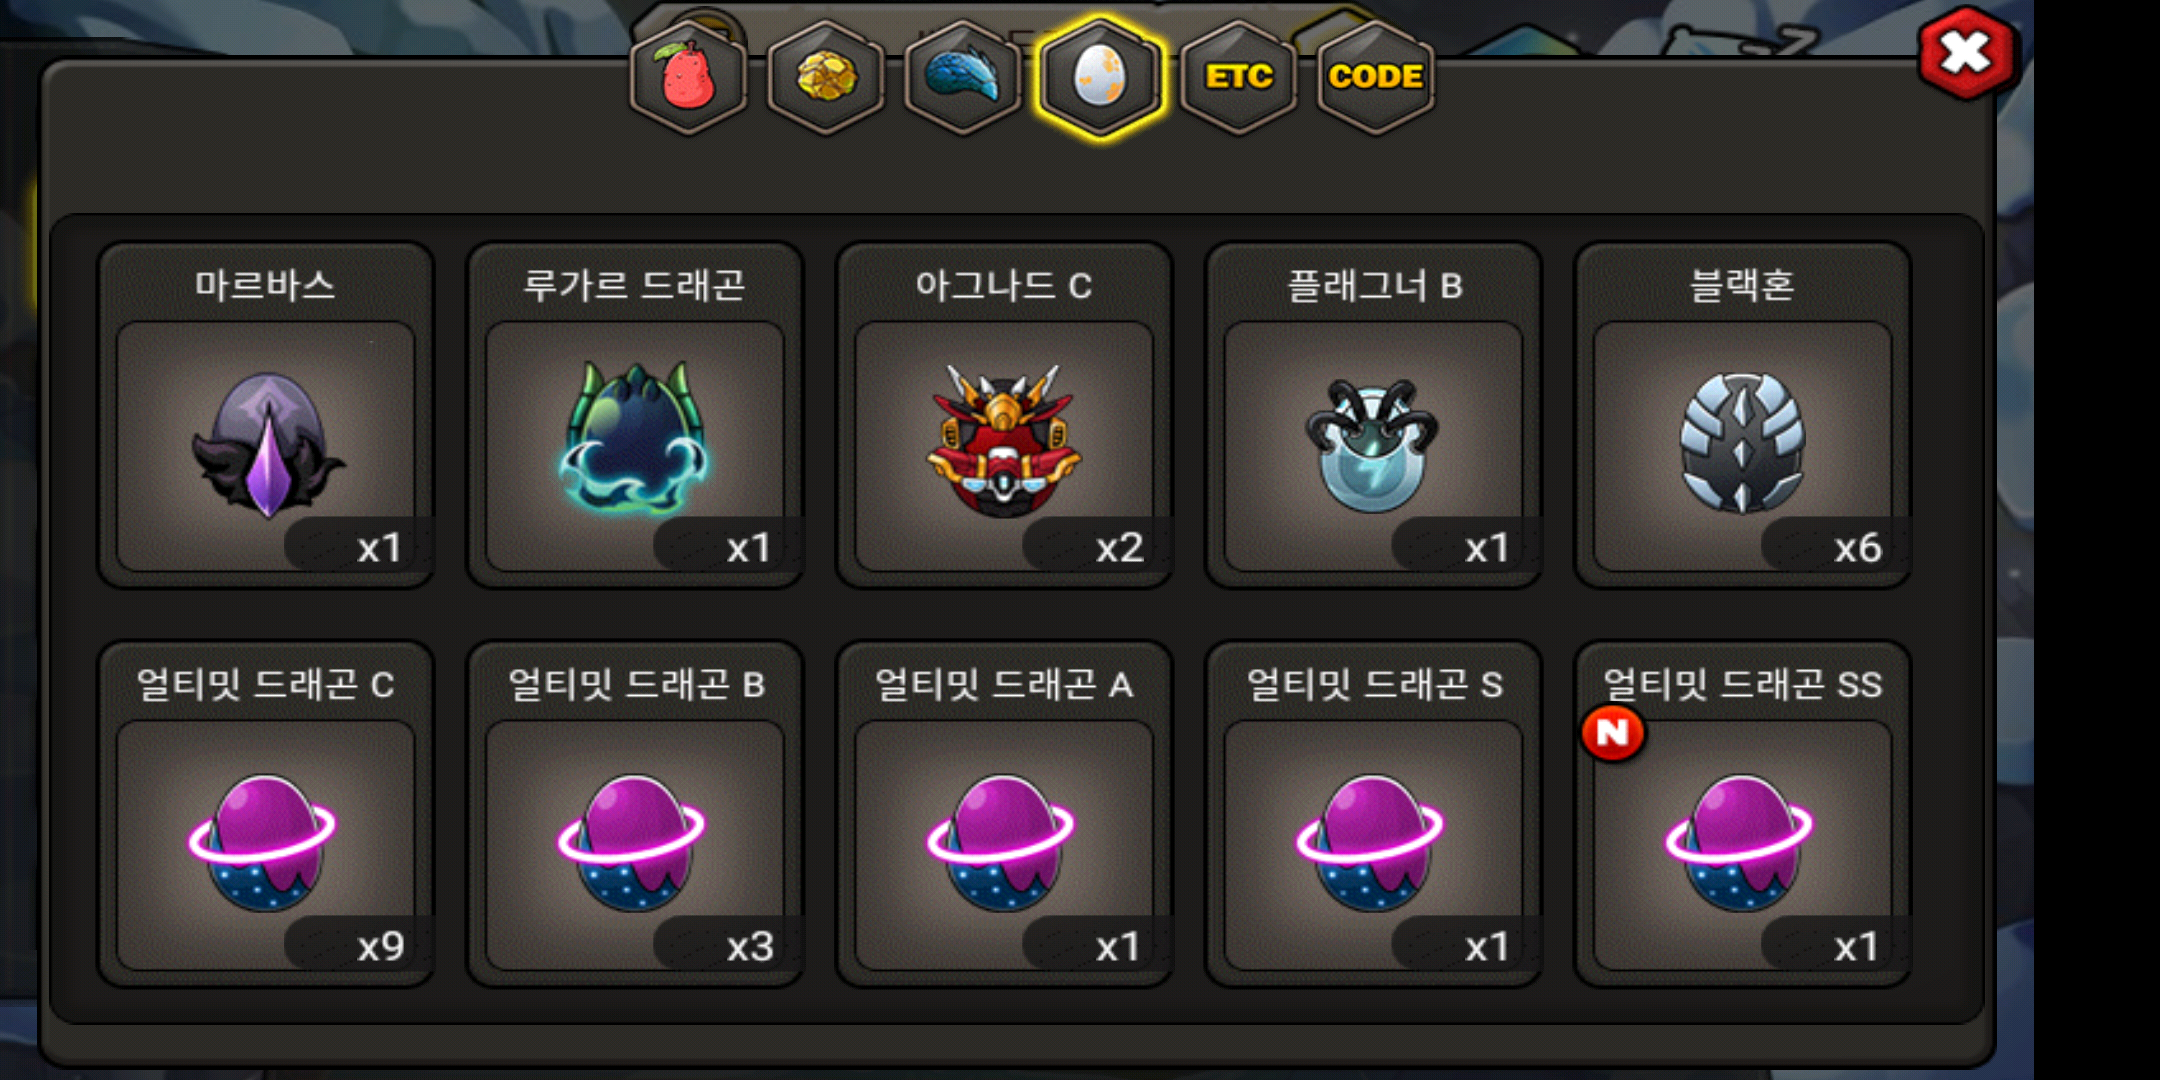The image size is (2160, 1080).
Task: Close the inventory with red X
Action: [x=1966, y=53]
